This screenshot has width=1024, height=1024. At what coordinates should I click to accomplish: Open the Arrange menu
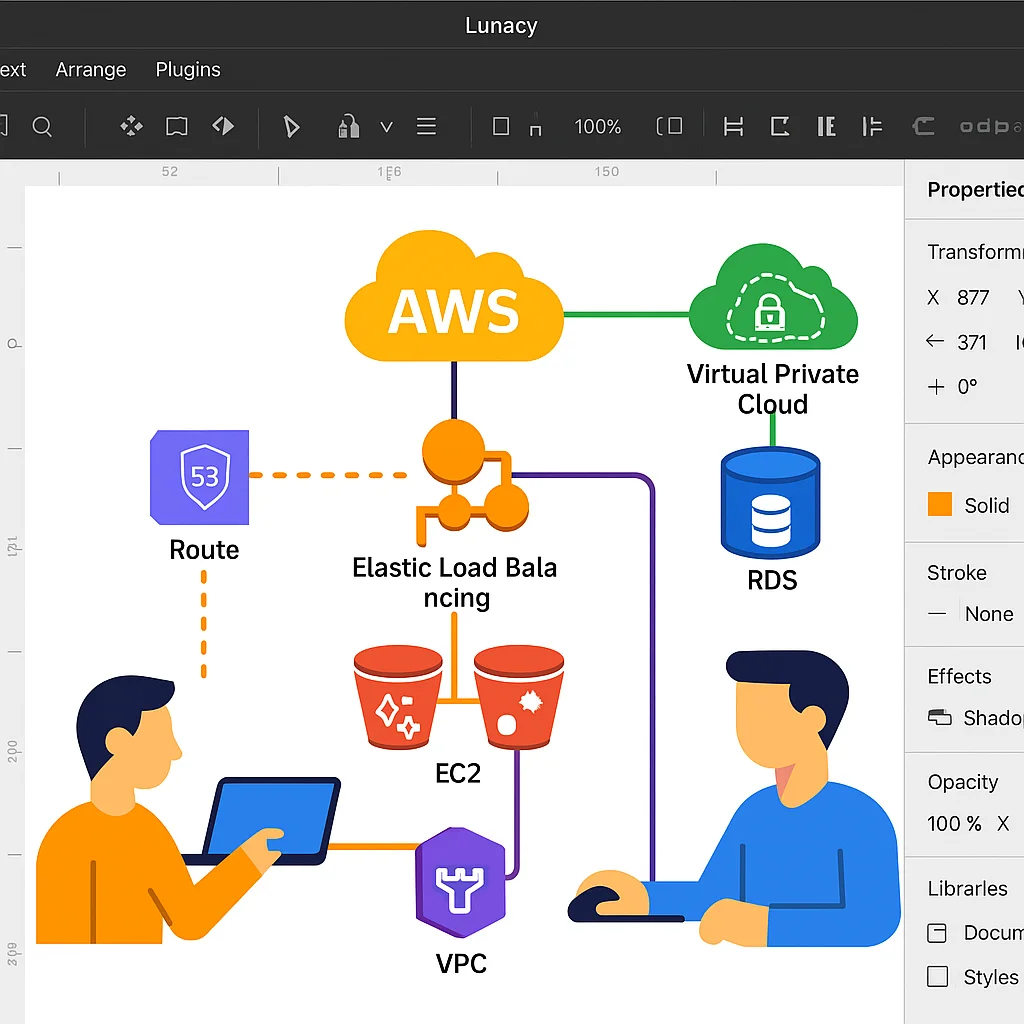click(90, 69)
